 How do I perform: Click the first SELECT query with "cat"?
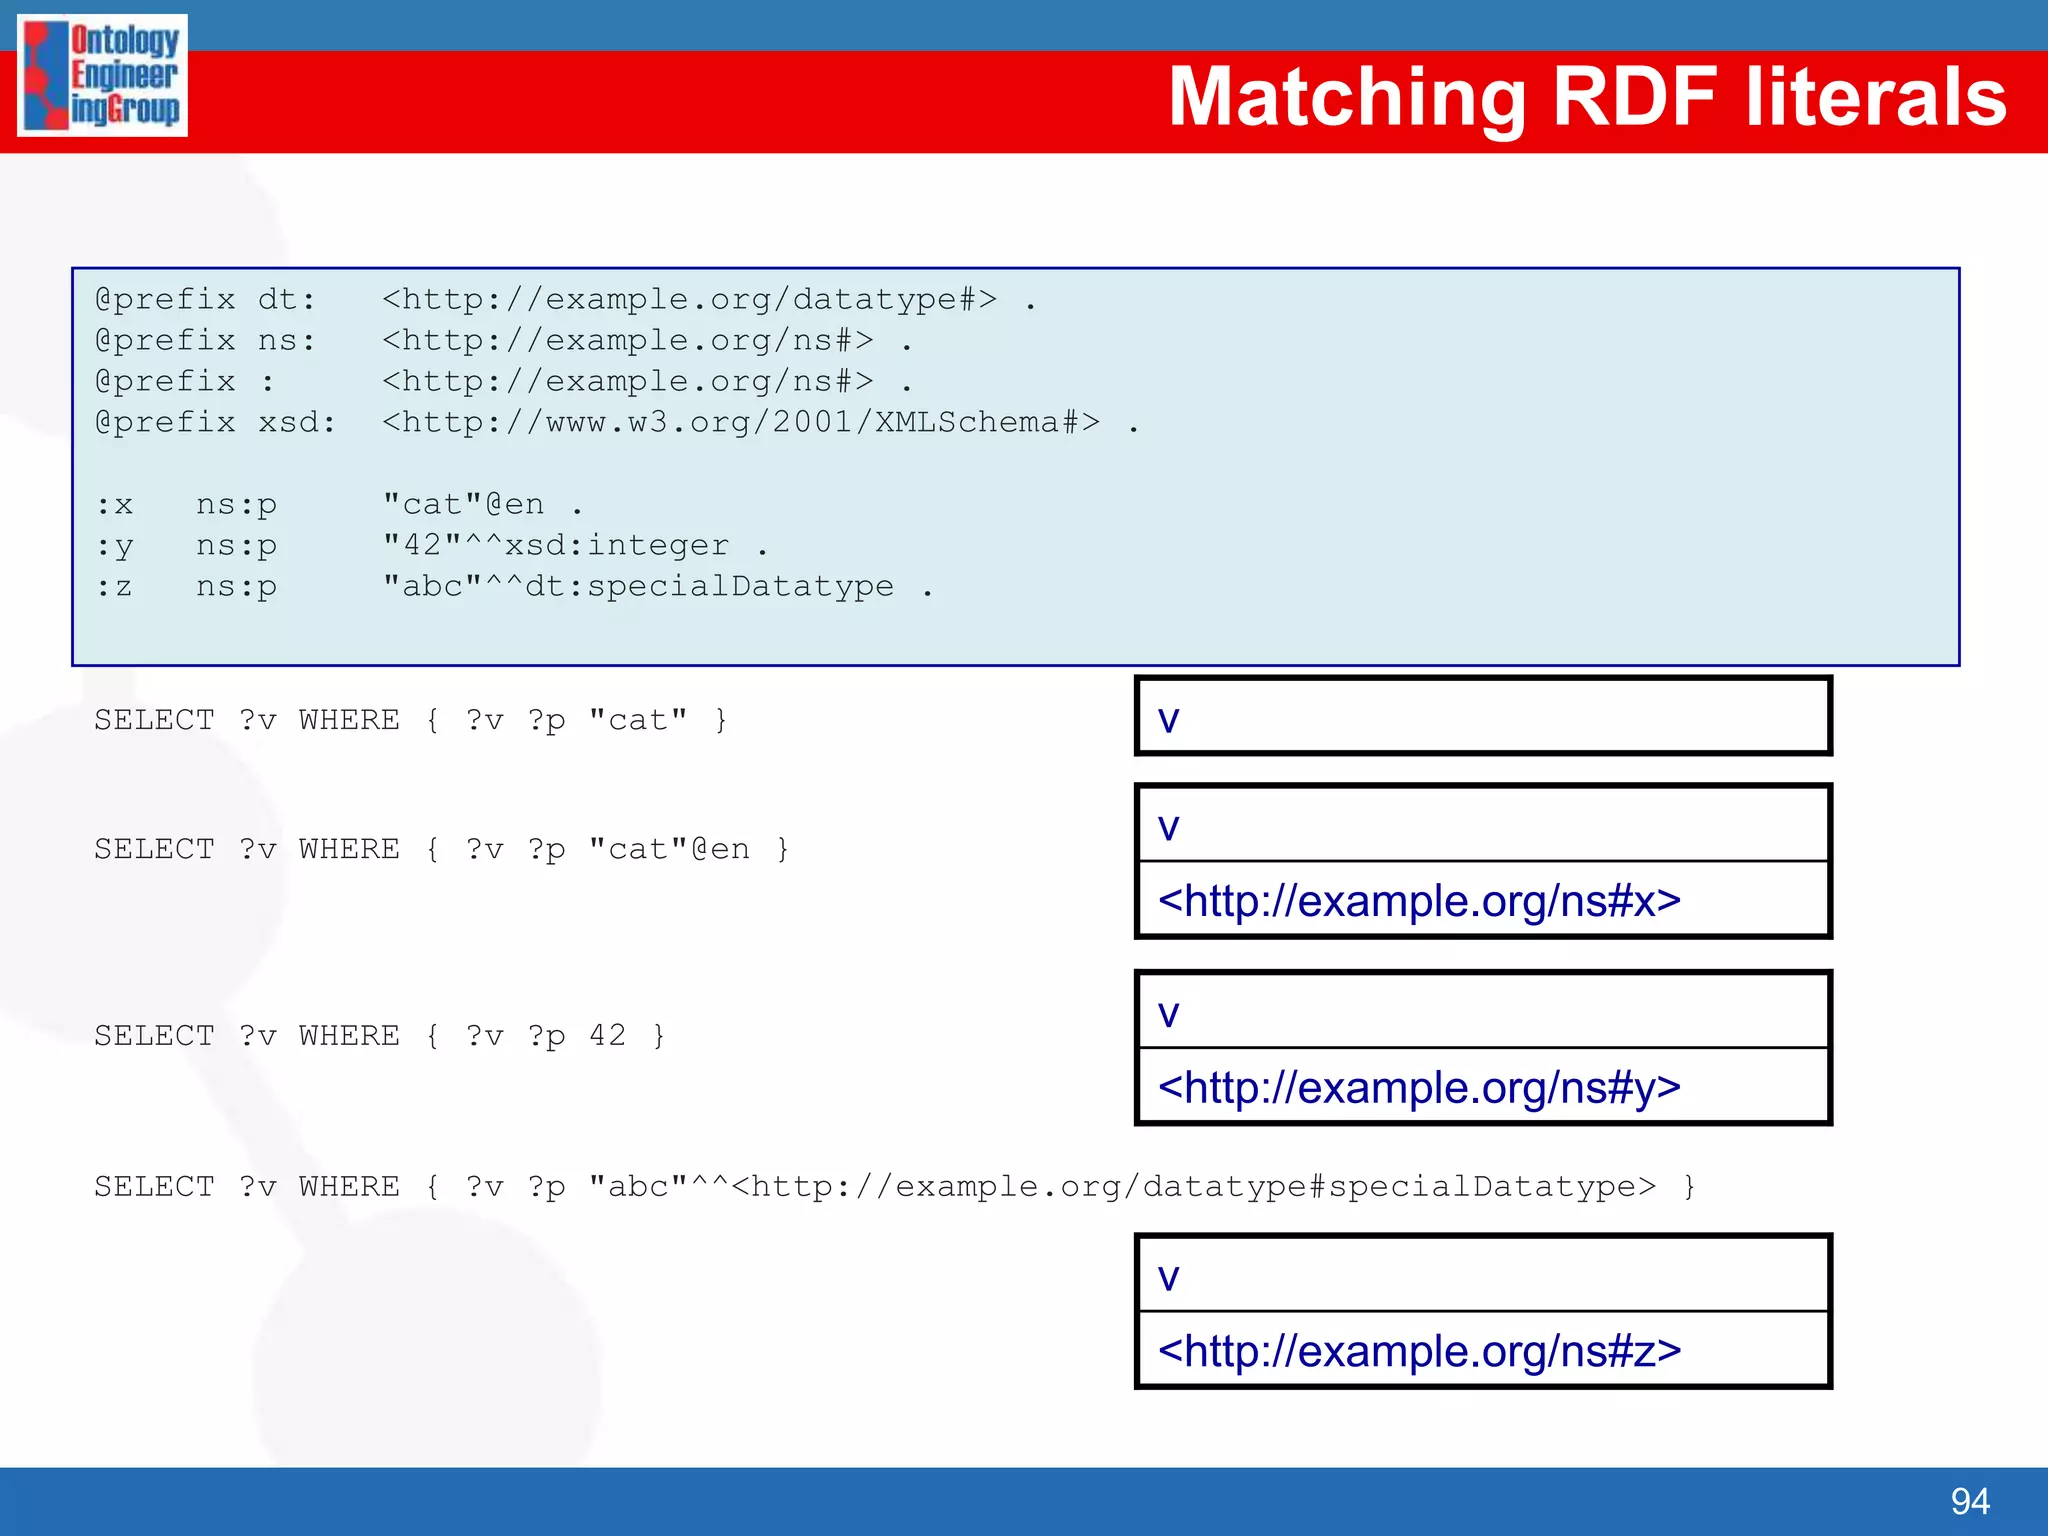pos(411,720)
